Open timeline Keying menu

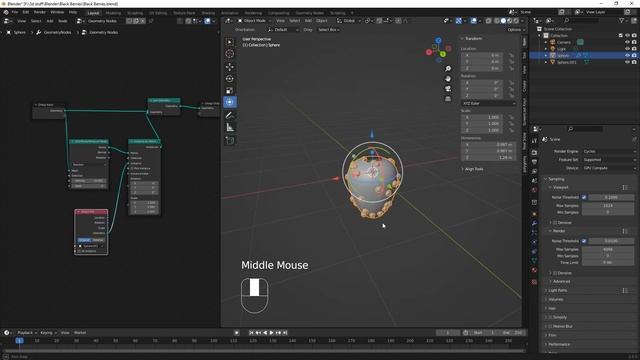[48, 333]
